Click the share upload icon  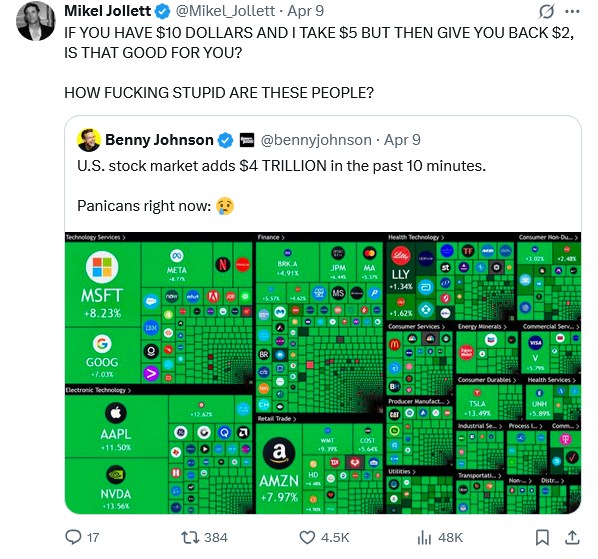pyautogui.click(x=572, y=537)
